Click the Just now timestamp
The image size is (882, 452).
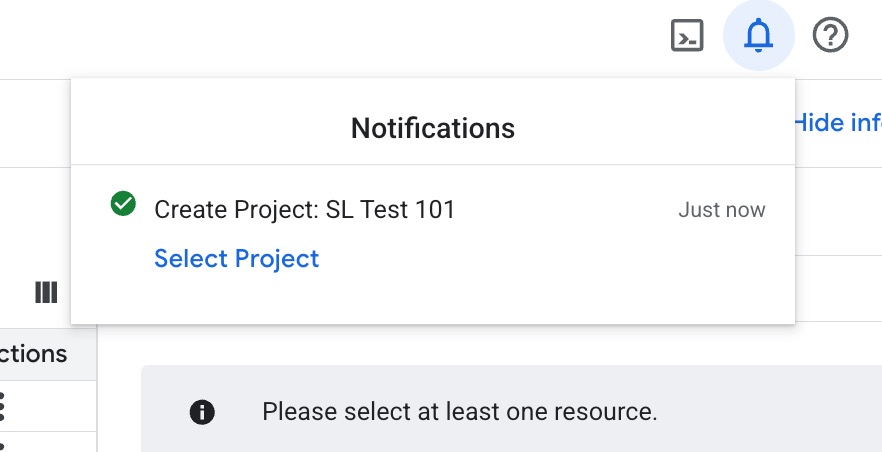pyautogui.click(x=721, y=210)
